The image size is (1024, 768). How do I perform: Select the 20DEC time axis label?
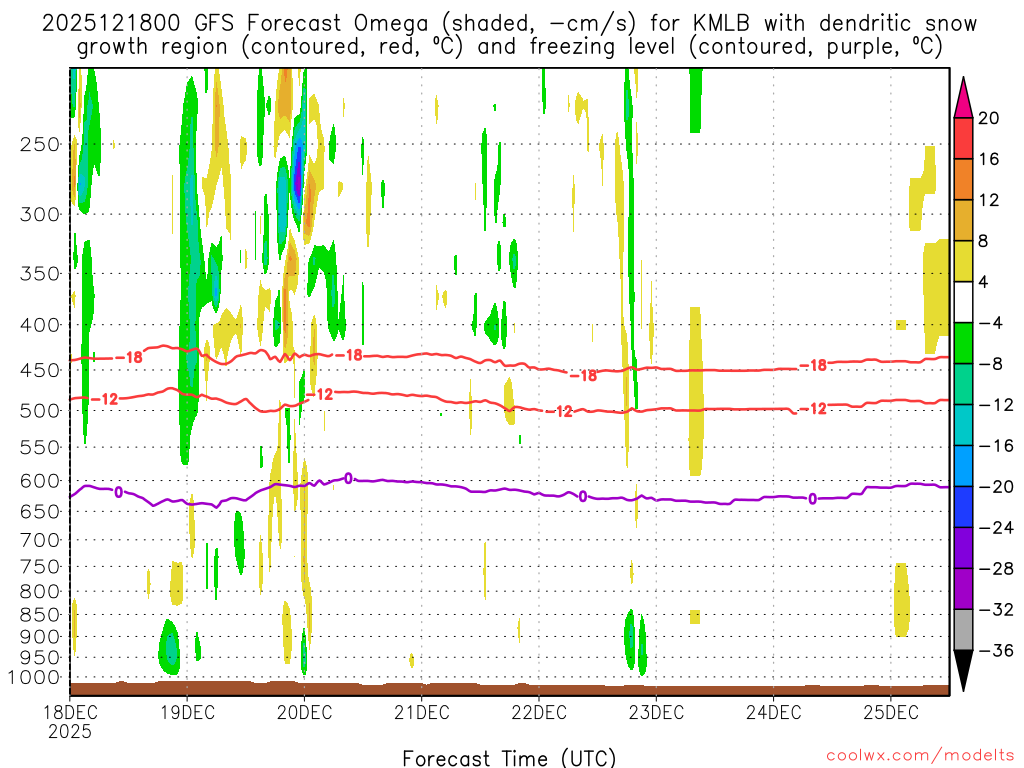(x=304, y=712)
